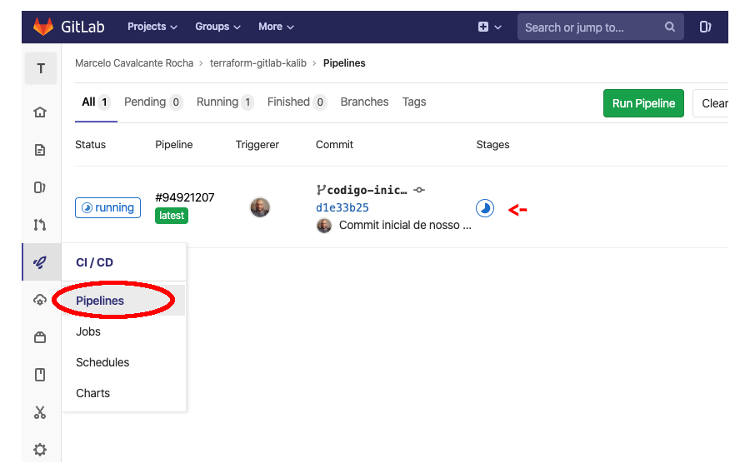750x473 pixels.
Task: Select the All pipelines tab
Action: tap(96, 102)
